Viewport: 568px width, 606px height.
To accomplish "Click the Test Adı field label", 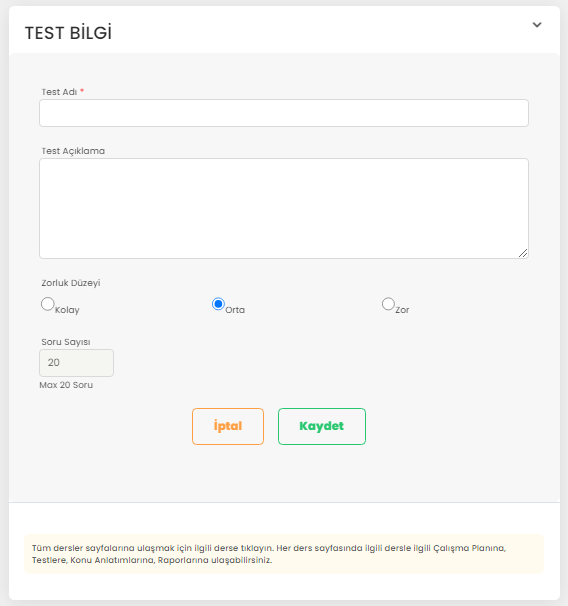I will 60,92.
